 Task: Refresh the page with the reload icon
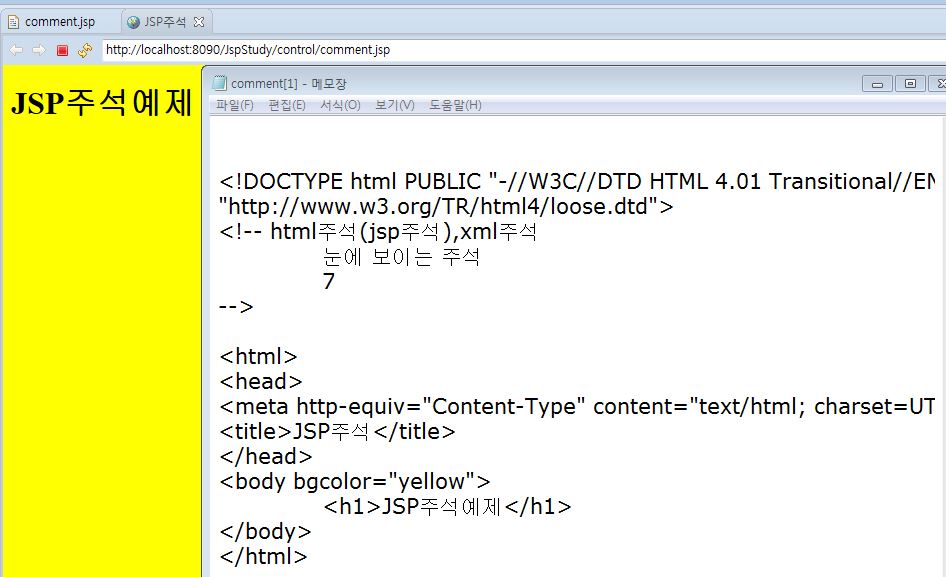(85, 50)
